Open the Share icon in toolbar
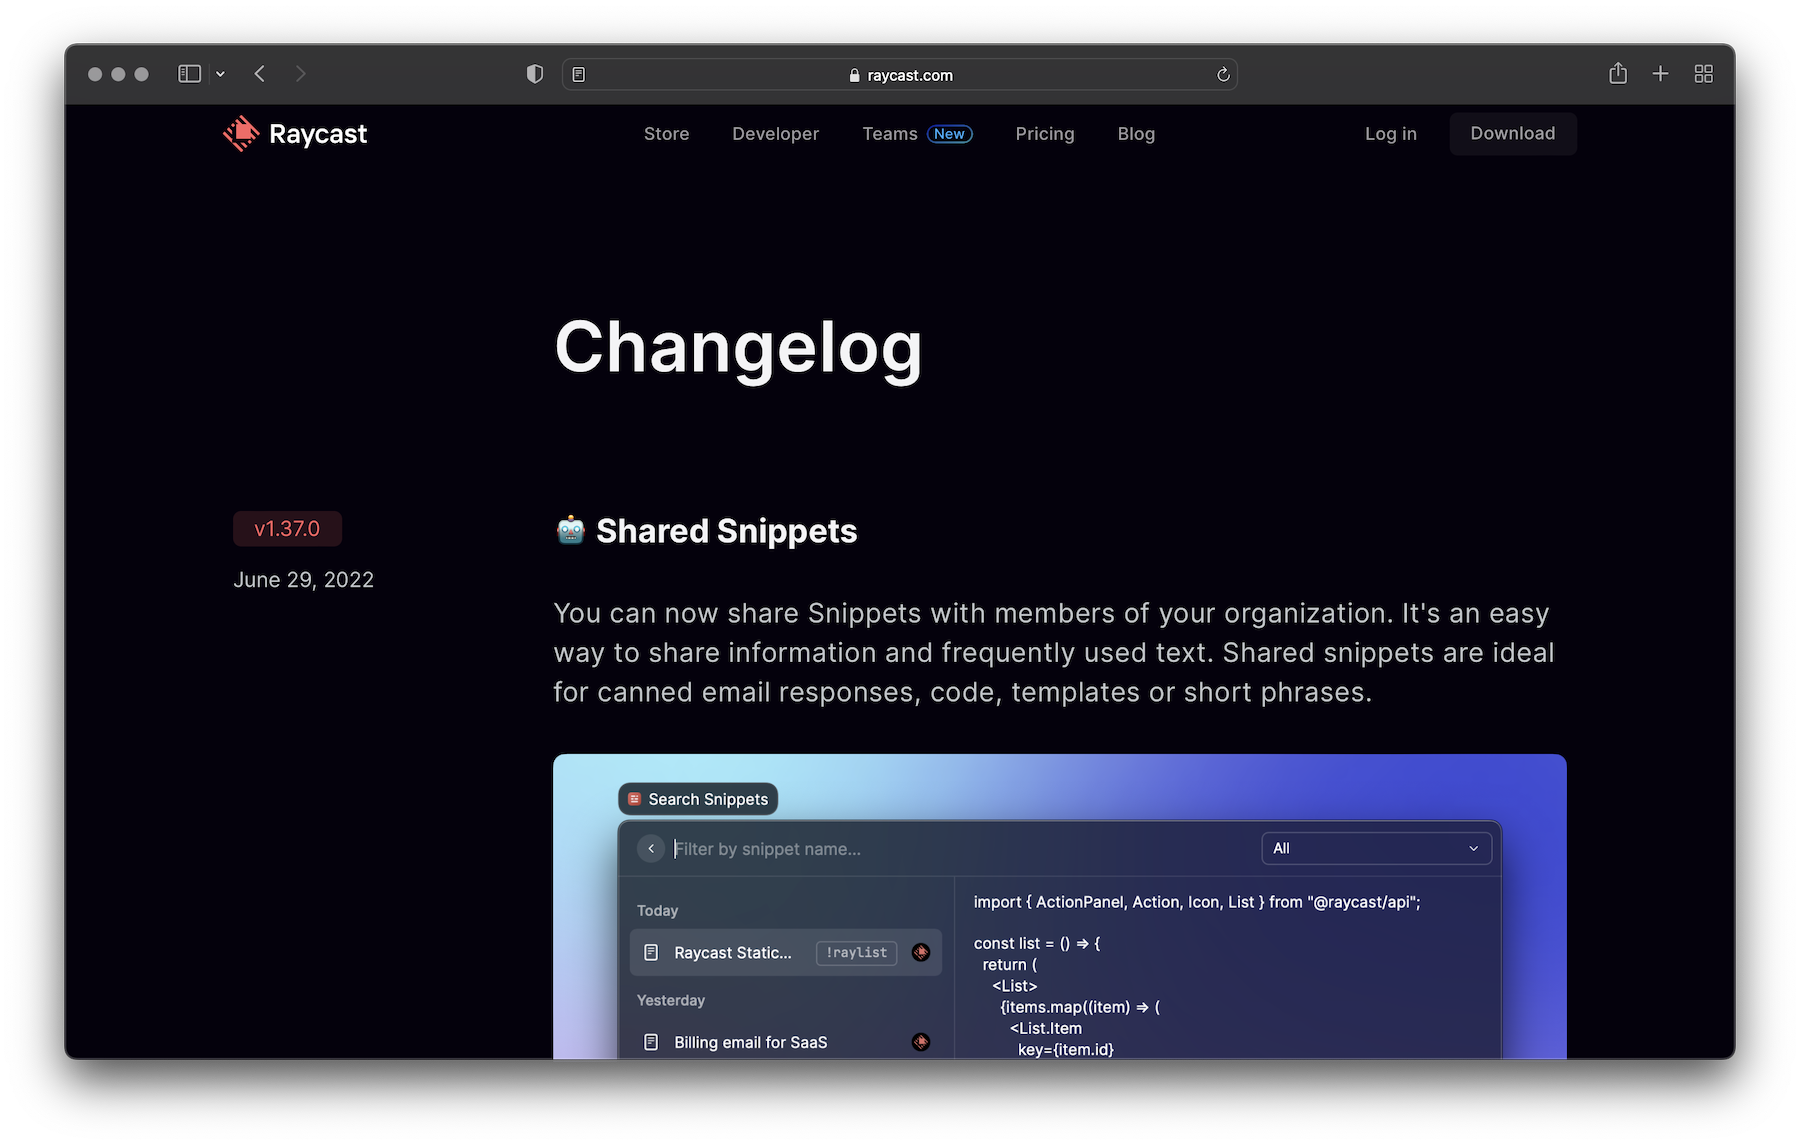1800x1145 pixels. tap(1618, 74)
